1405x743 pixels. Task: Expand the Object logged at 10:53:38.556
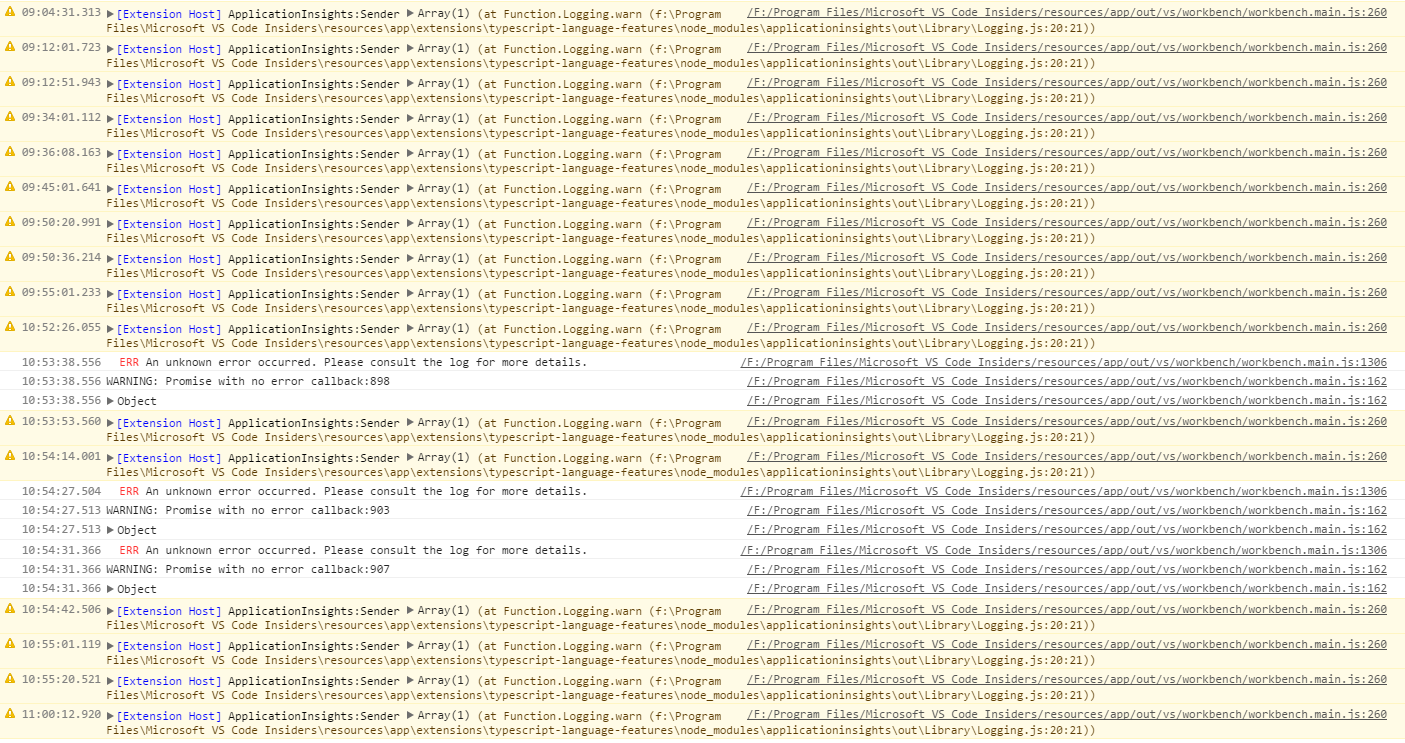(x=111, y=401)
